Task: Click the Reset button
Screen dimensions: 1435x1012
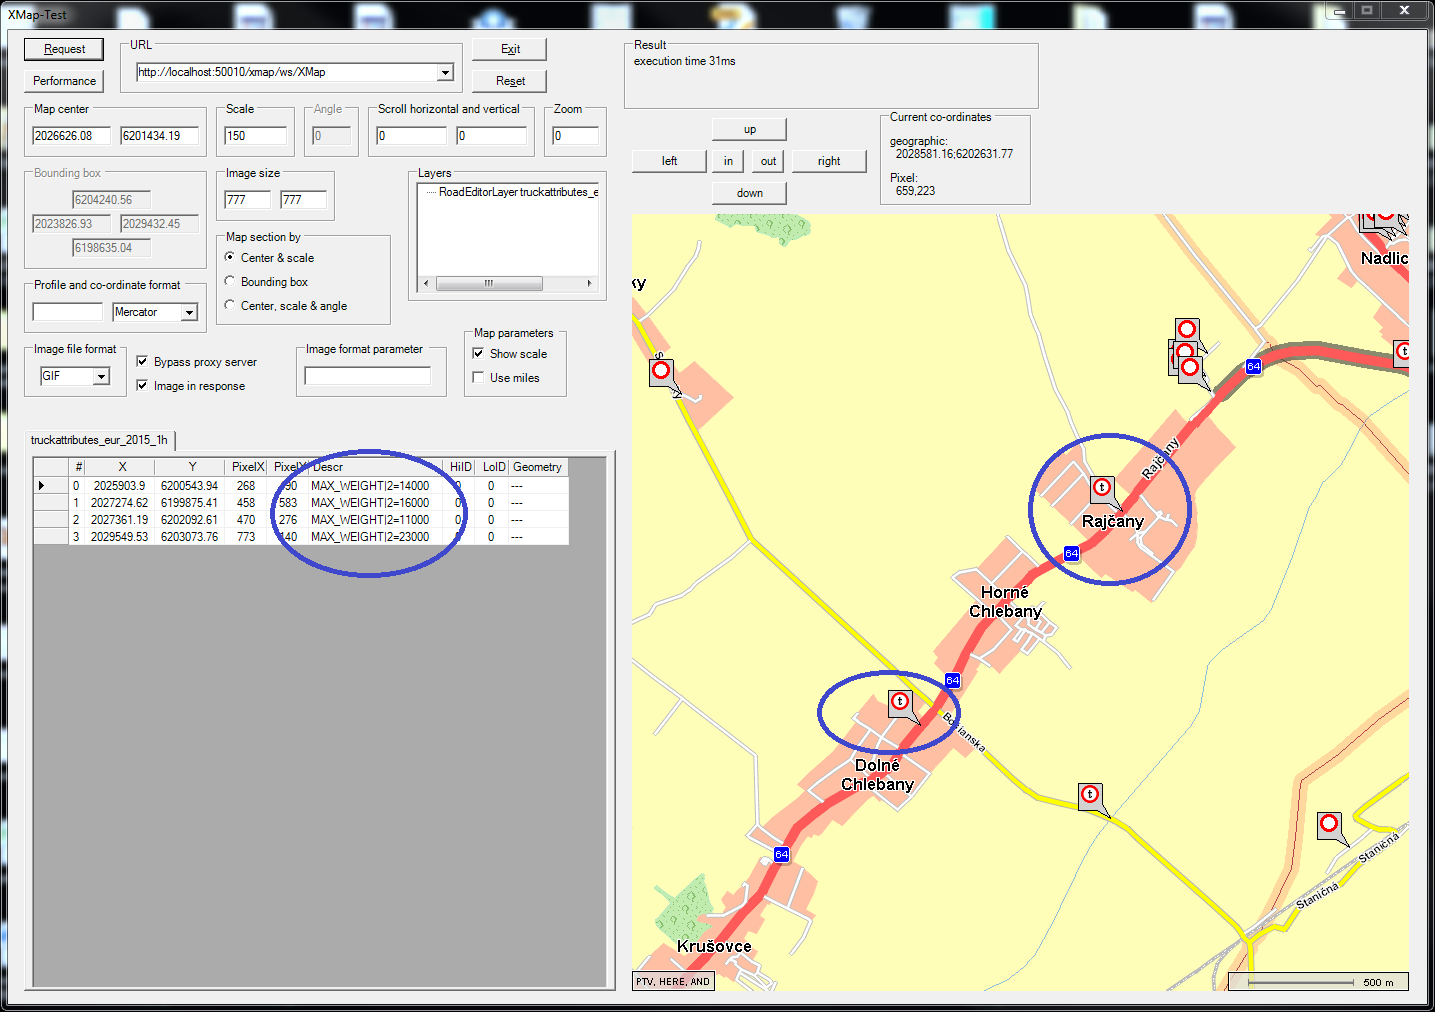Action: 510,81
